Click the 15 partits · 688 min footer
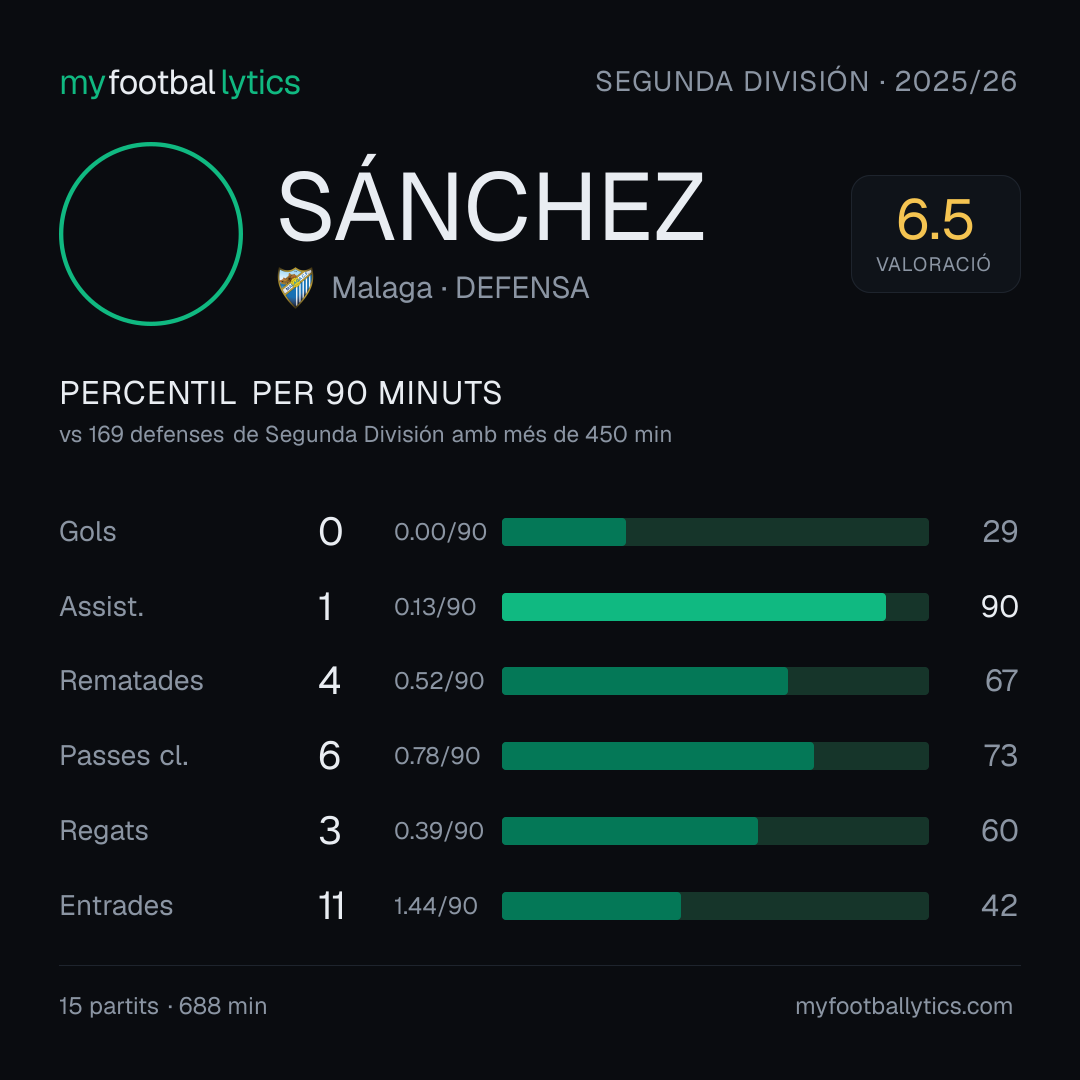Viewport: 1080px width, 1080px height. click(x=163, y=1006)
